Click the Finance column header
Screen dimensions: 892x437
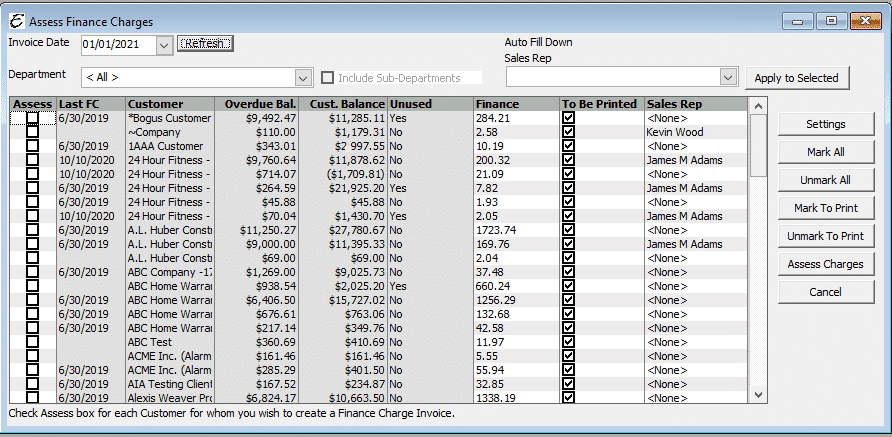point(517,104)
